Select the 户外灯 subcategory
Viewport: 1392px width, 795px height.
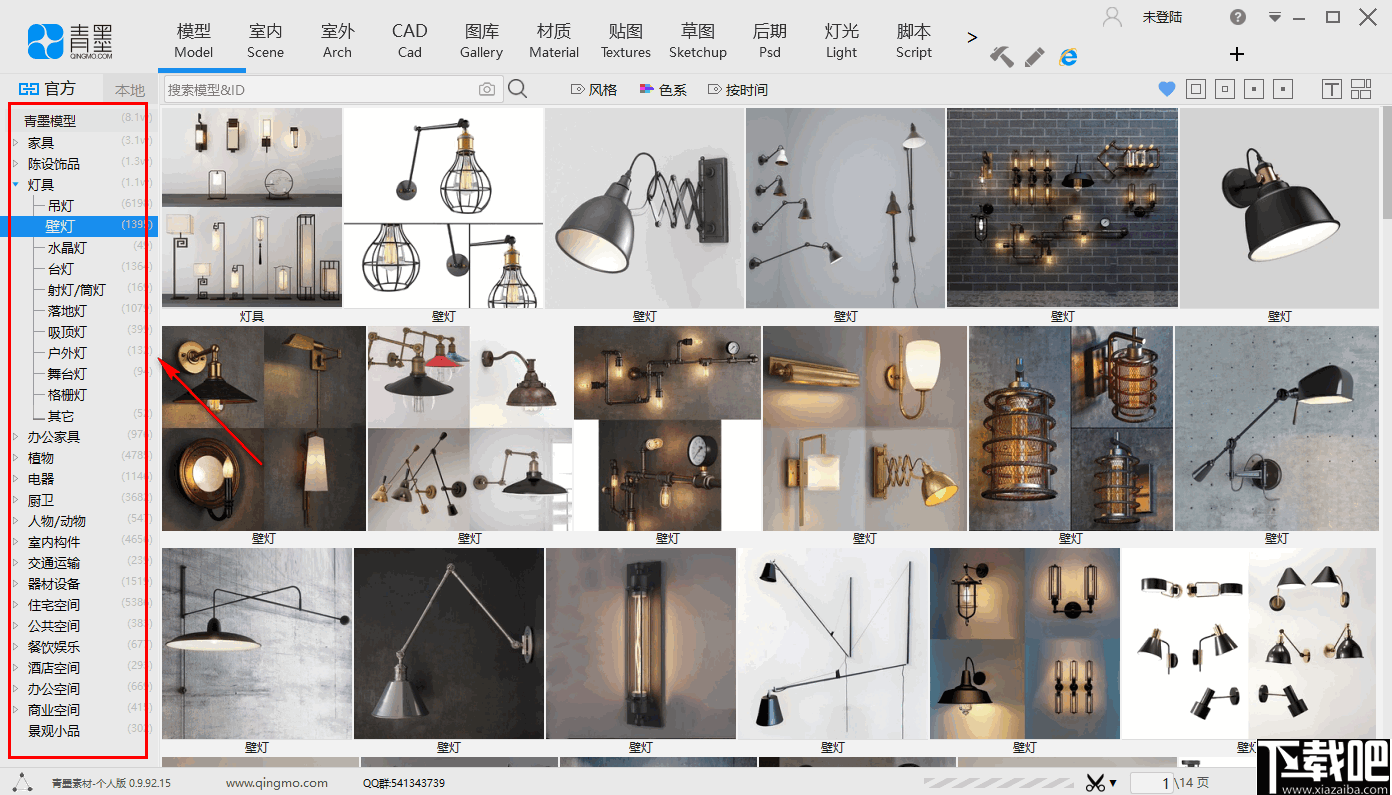click(x=67, y=353)
